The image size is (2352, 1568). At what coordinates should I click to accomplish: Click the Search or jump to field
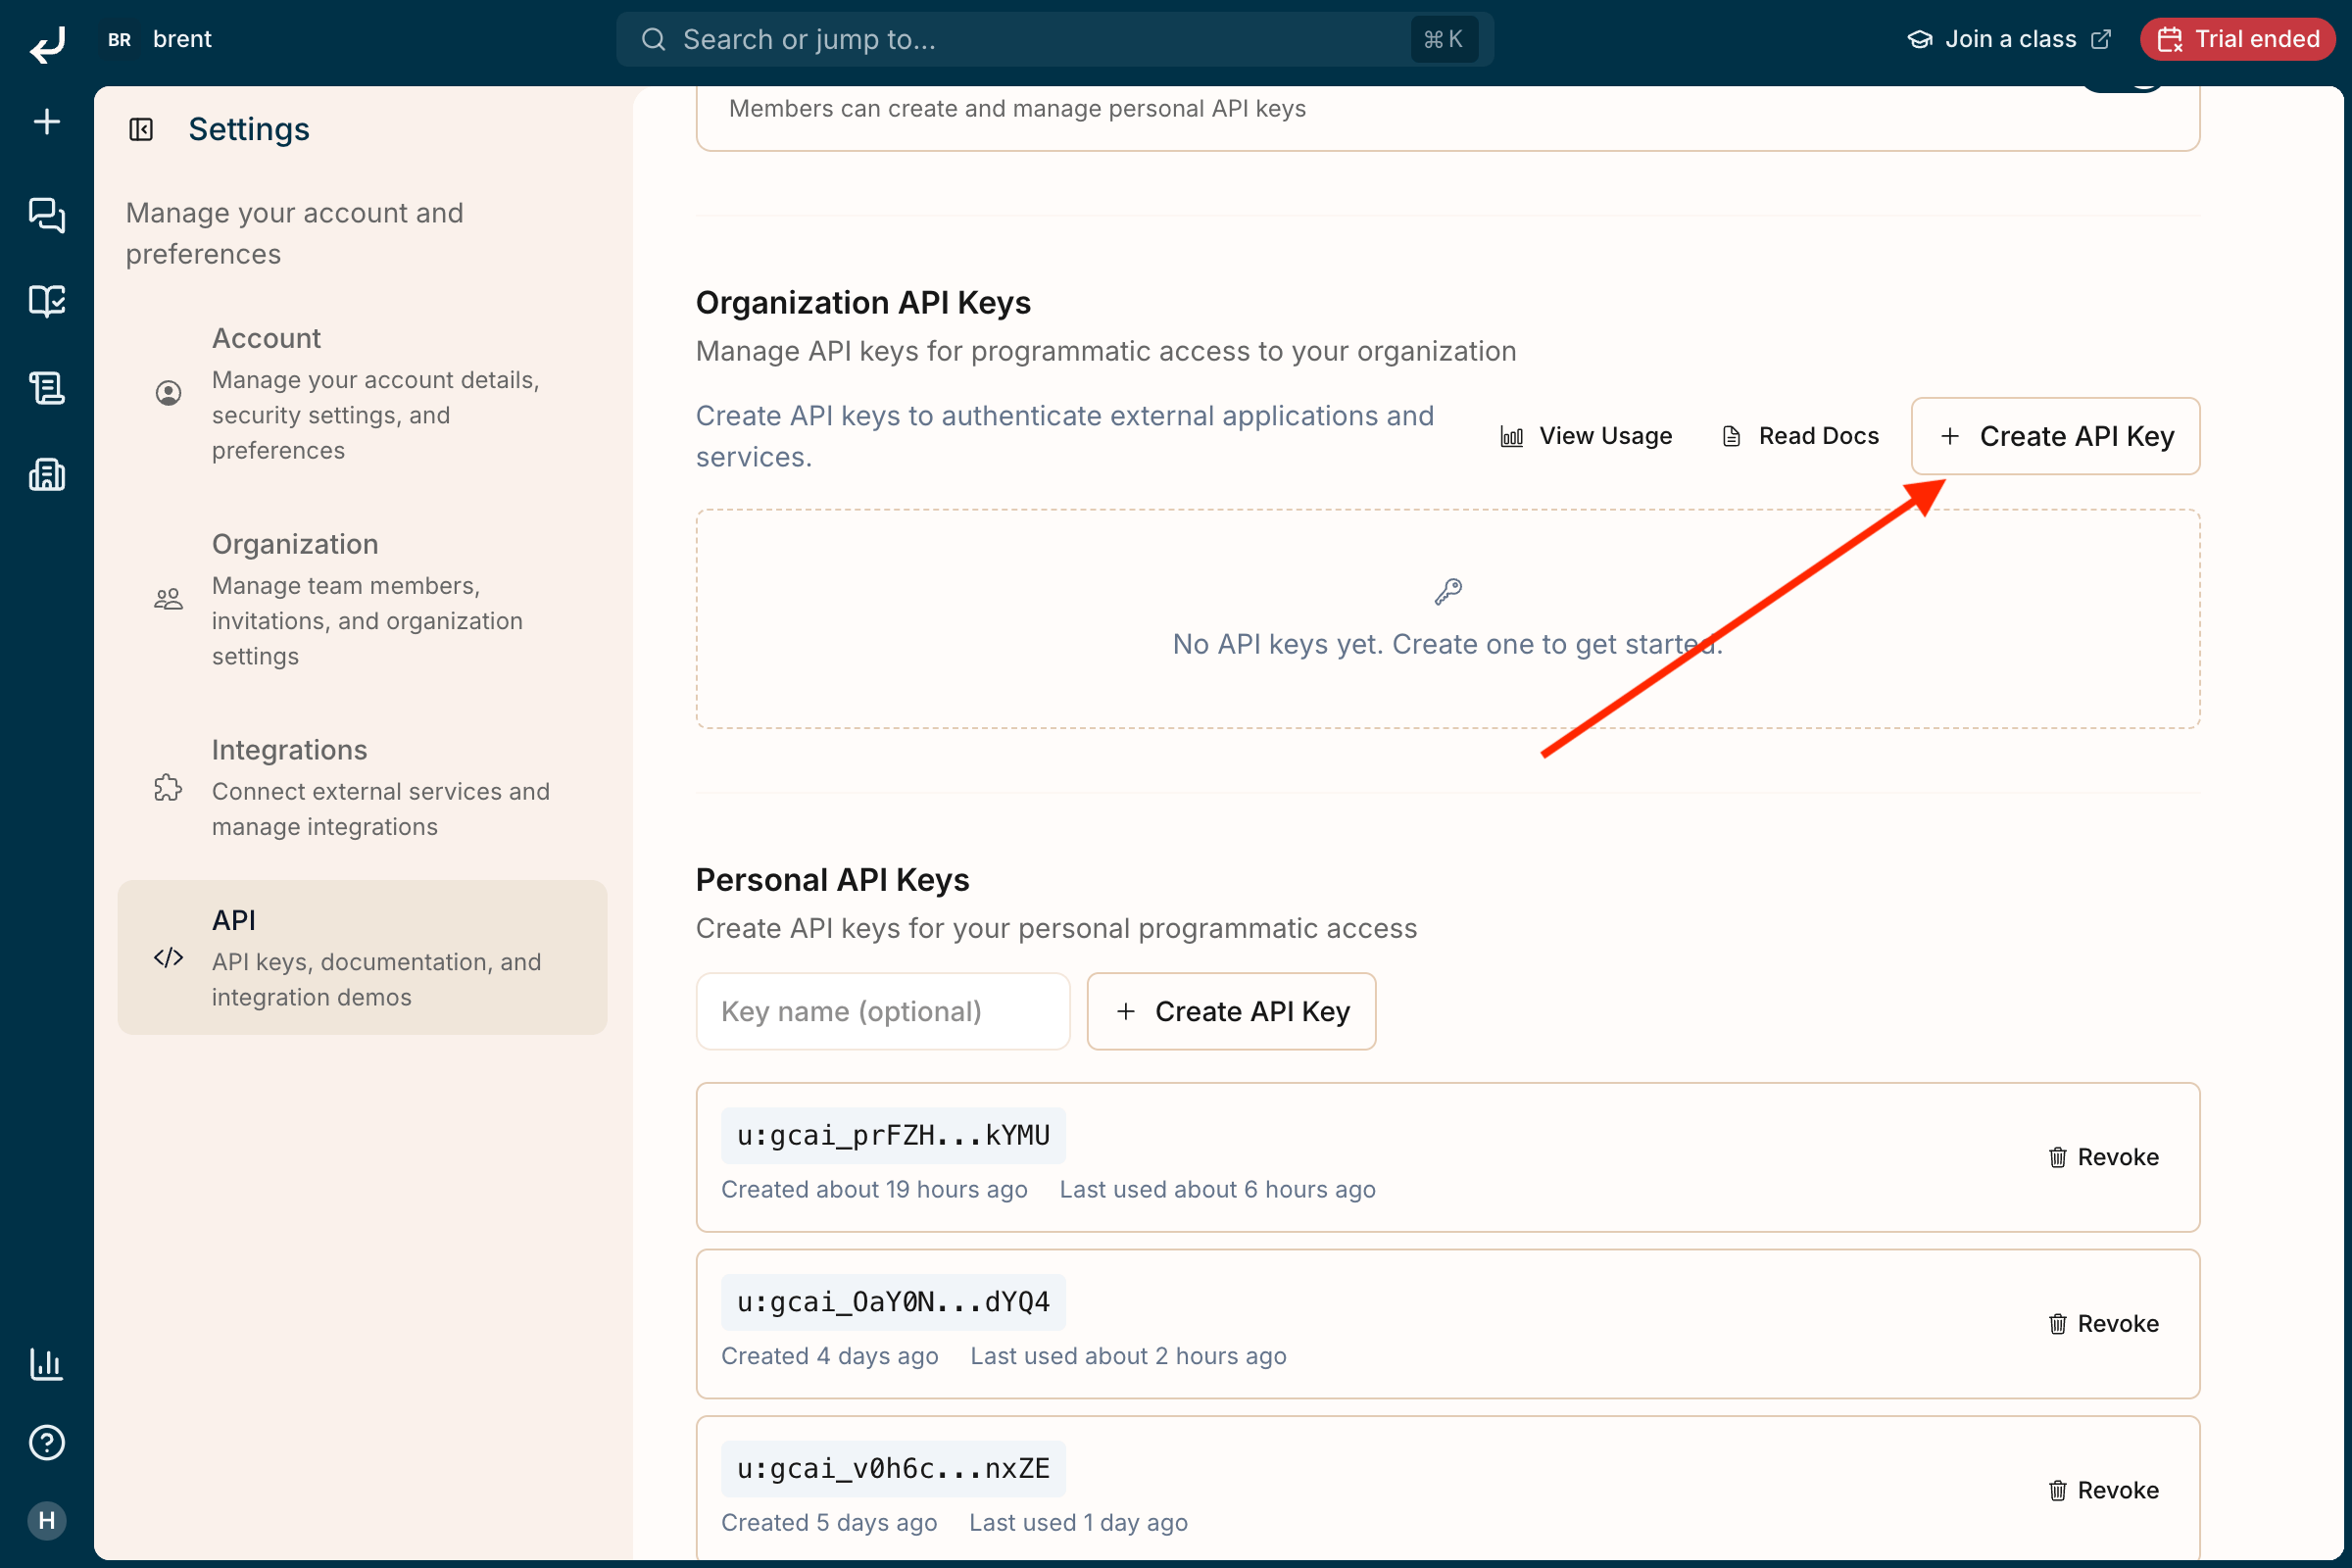pyautogui.click(x=1055, y=39)
